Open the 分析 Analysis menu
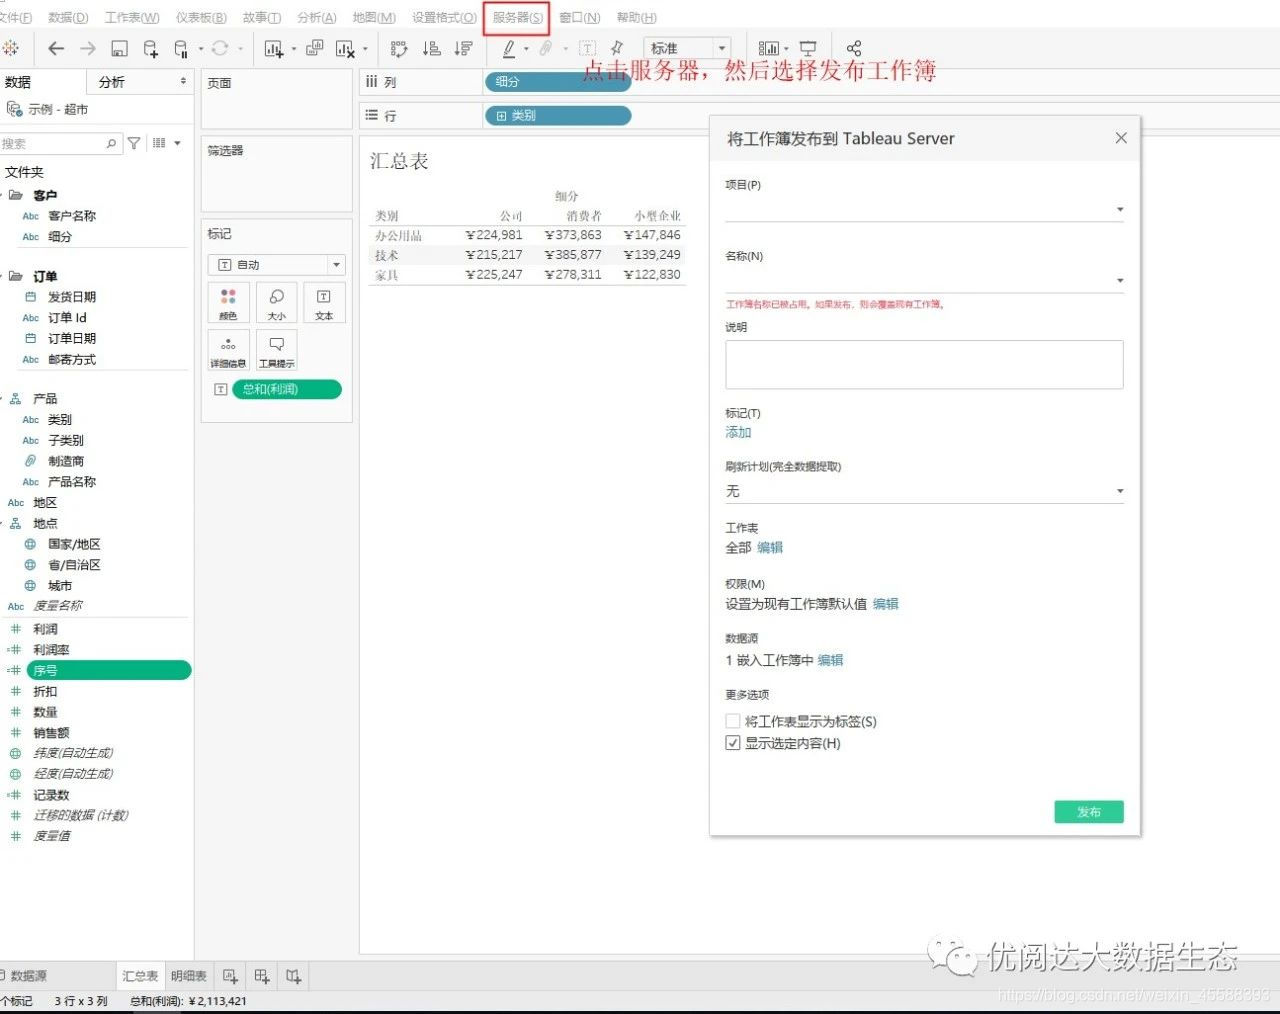Viewport: 1280px width, 1014px height. coord(316,17)
